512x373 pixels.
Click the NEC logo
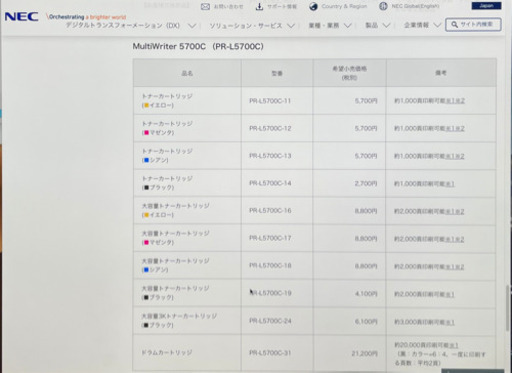click(x=21, y=16)
